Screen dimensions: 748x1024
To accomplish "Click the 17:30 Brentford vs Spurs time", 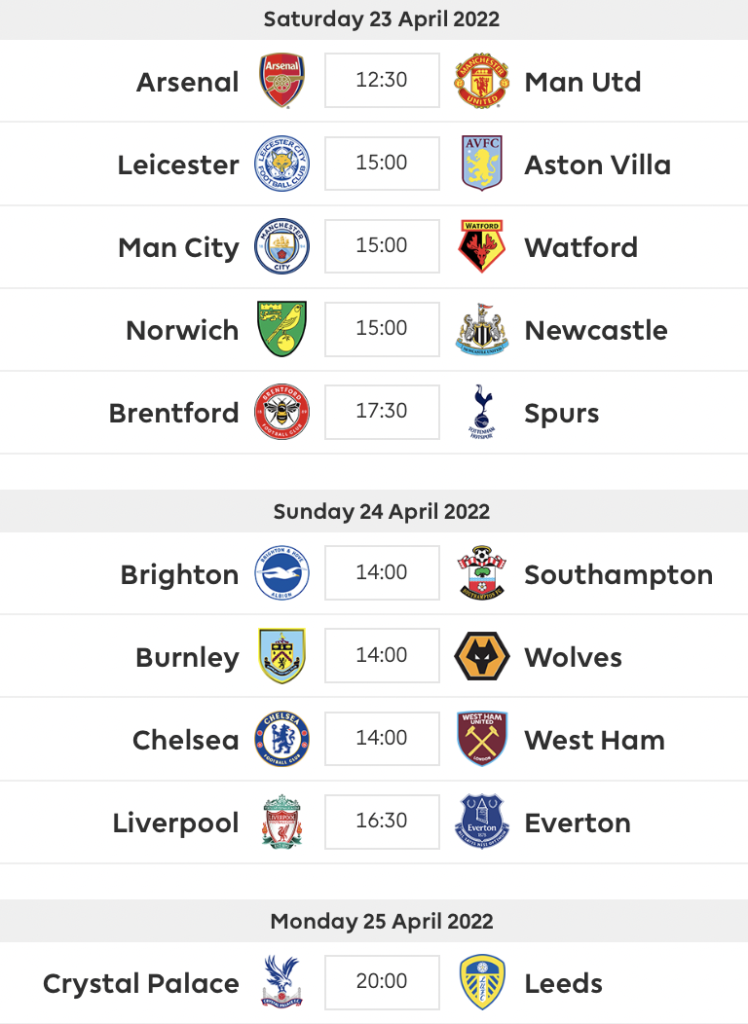I will tap(382, 411).
